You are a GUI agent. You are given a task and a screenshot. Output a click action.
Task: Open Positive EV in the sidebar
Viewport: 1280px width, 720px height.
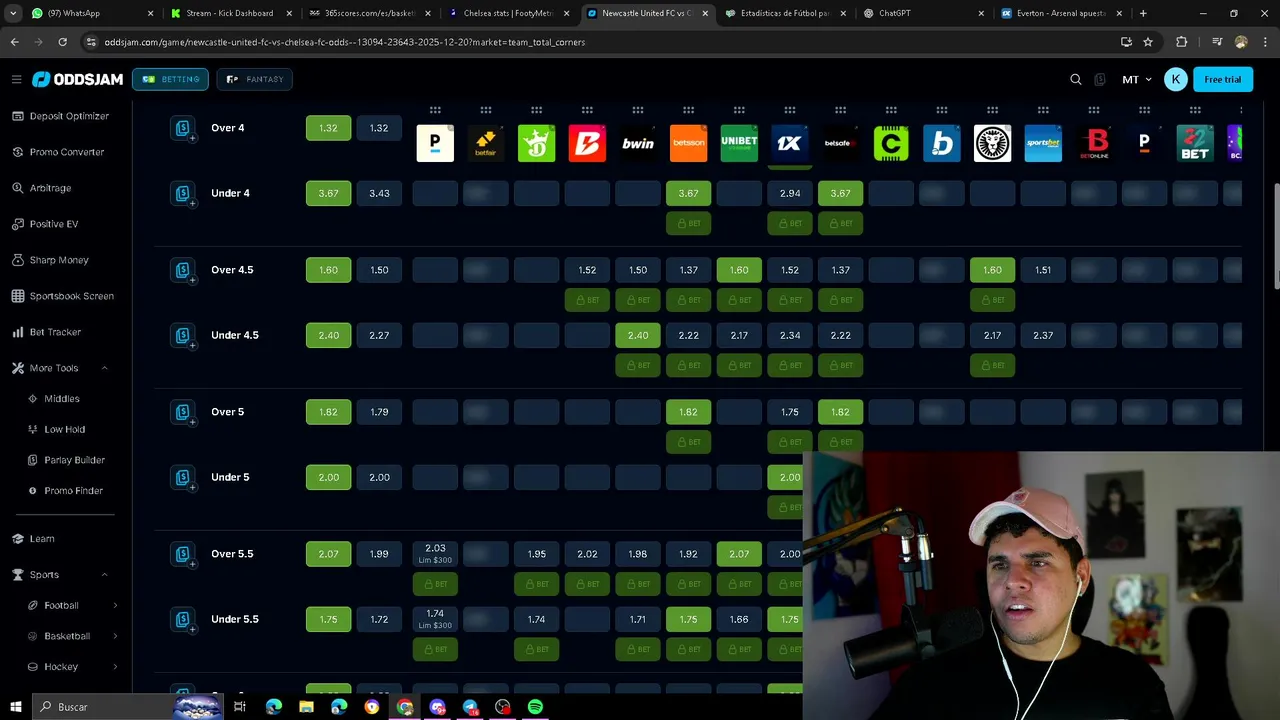point(54,224)
